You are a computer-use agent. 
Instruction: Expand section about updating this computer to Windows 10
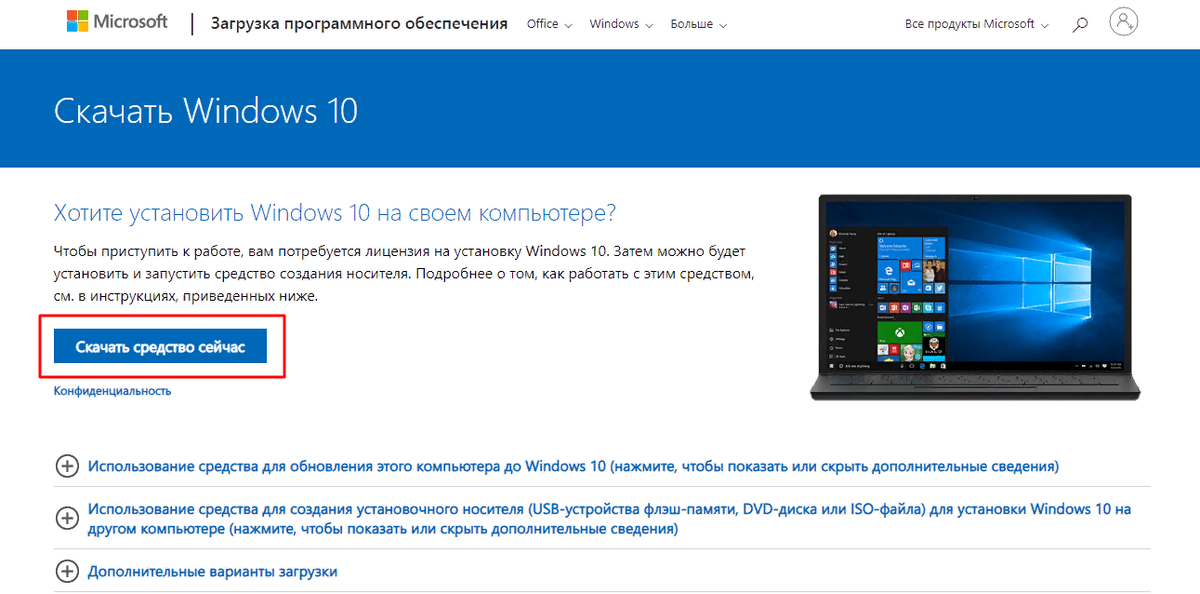click(x=558, y=466)
